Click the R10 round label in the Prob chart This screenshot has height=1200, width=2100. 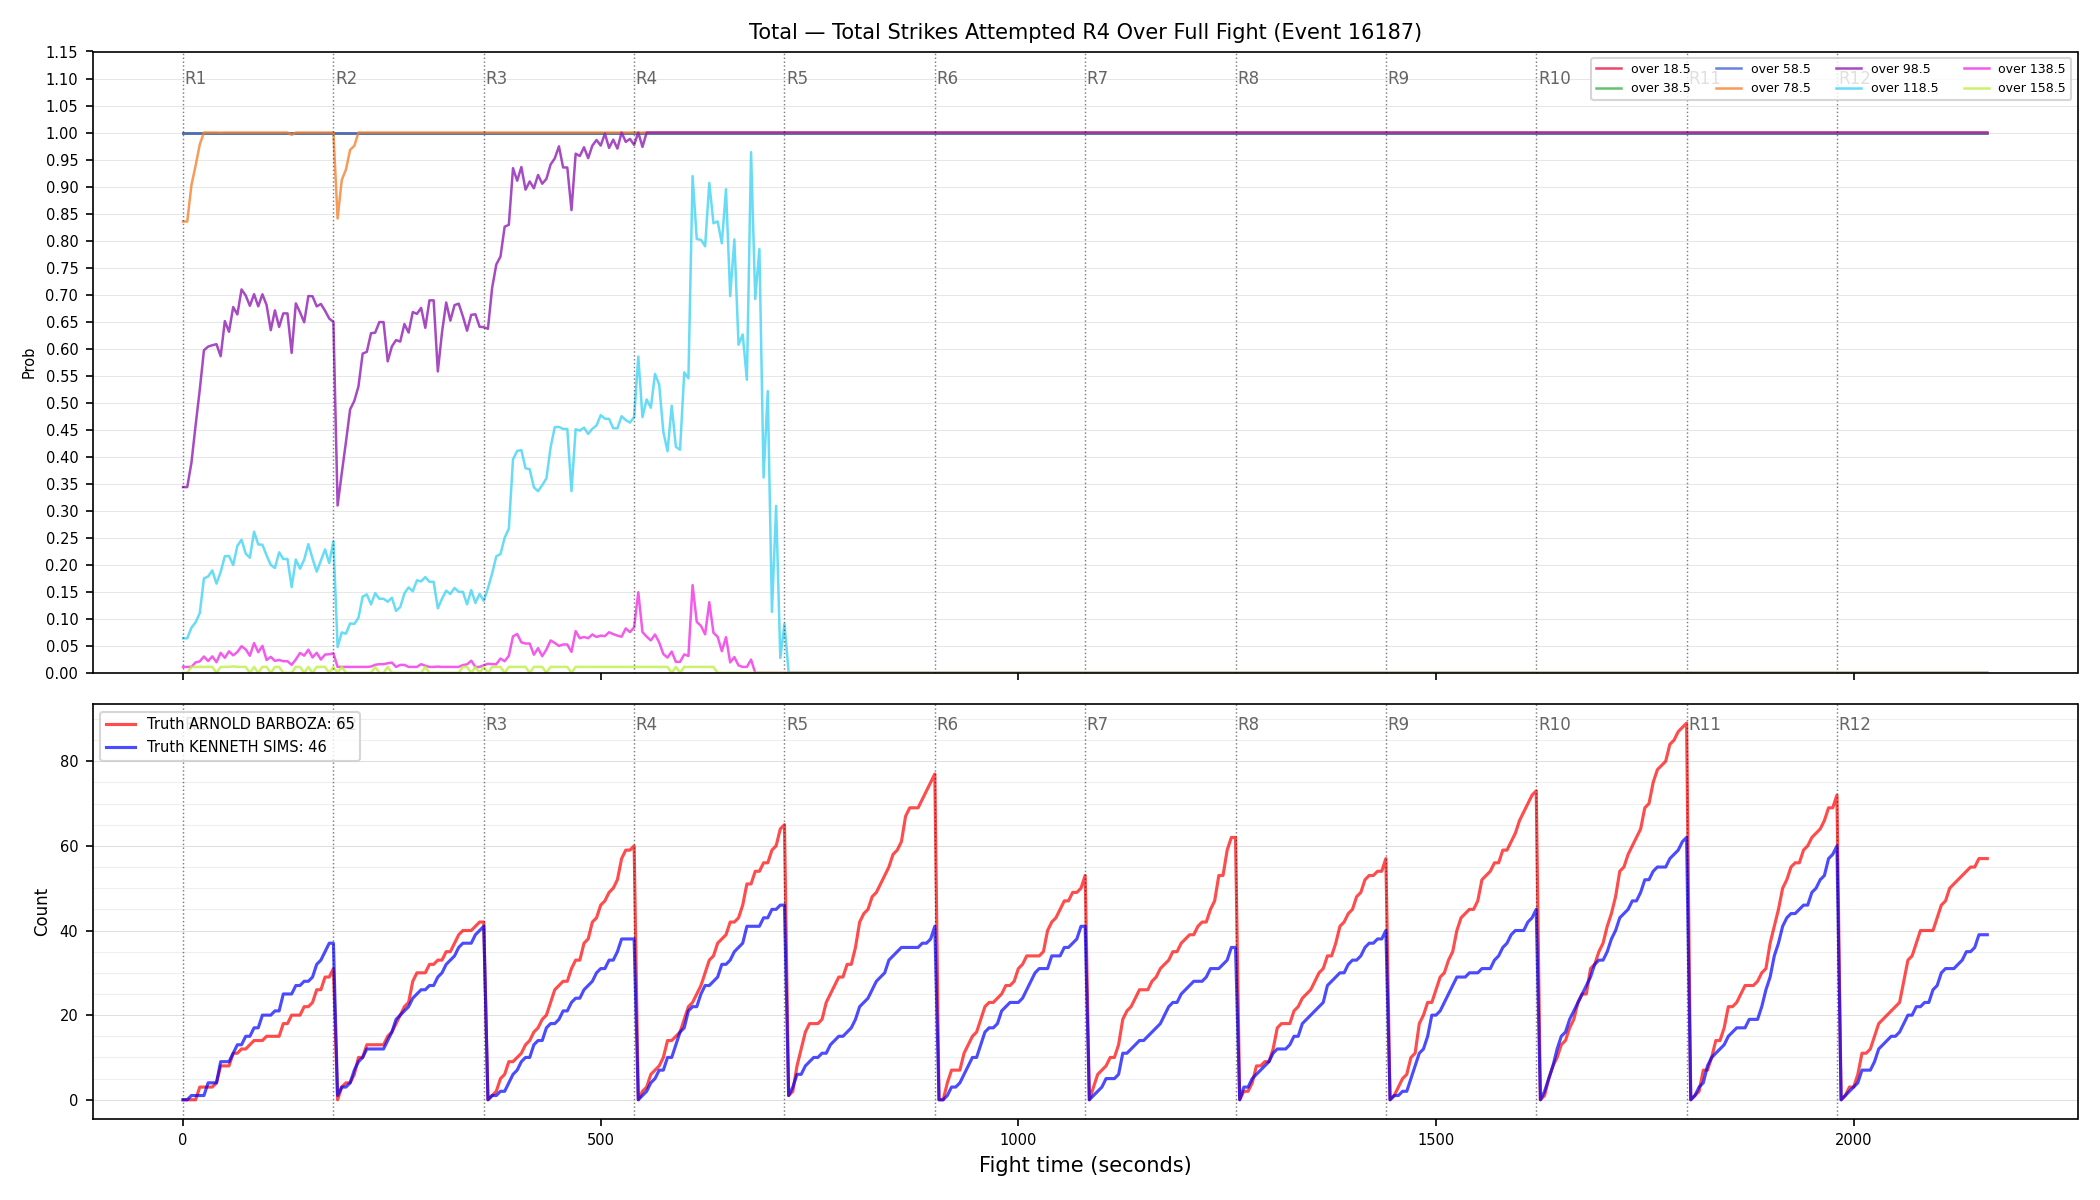(1554, 78)
